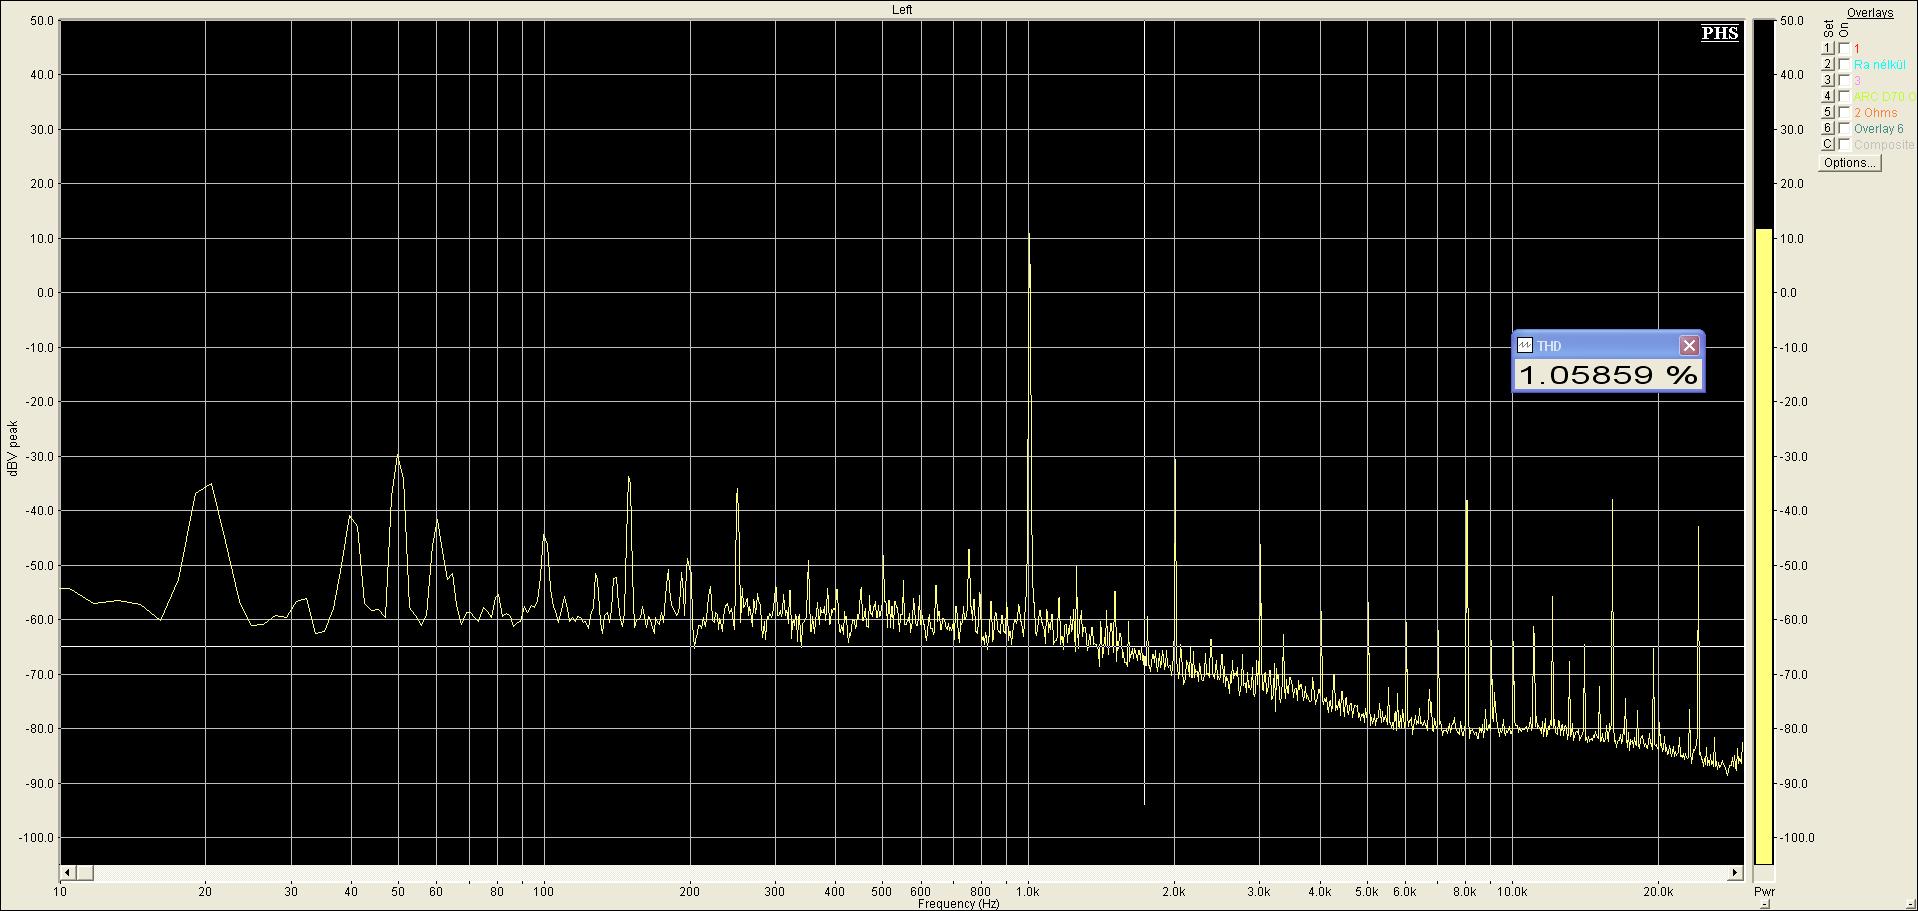1918x911 pixels.
Task: Enable the overlay 1 checkbox
Action: tap(1844, 48)
